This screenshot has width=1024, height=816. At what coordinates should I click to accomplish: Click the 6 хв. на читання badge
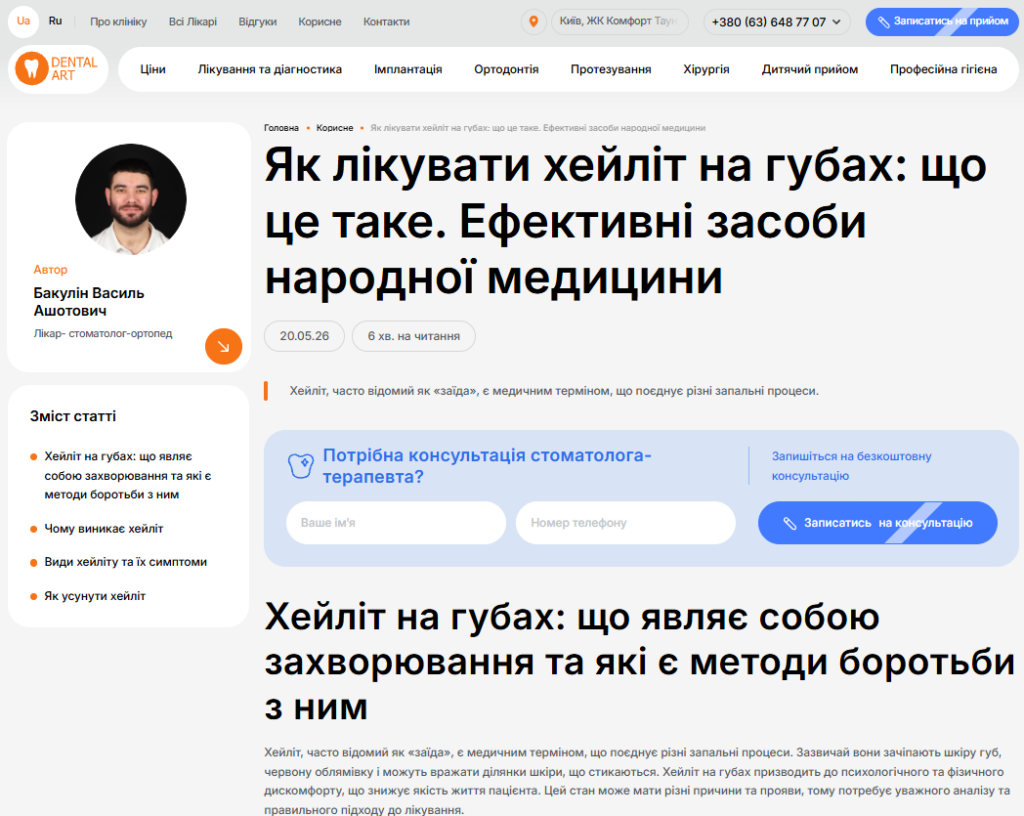pos(413,336)
